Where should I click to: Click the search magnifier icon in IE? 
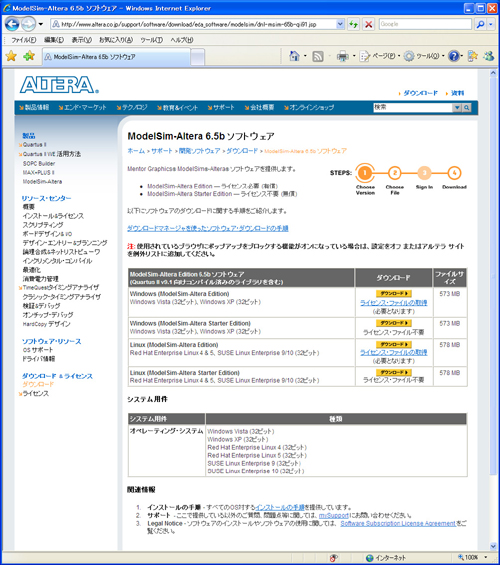point(480,24)
